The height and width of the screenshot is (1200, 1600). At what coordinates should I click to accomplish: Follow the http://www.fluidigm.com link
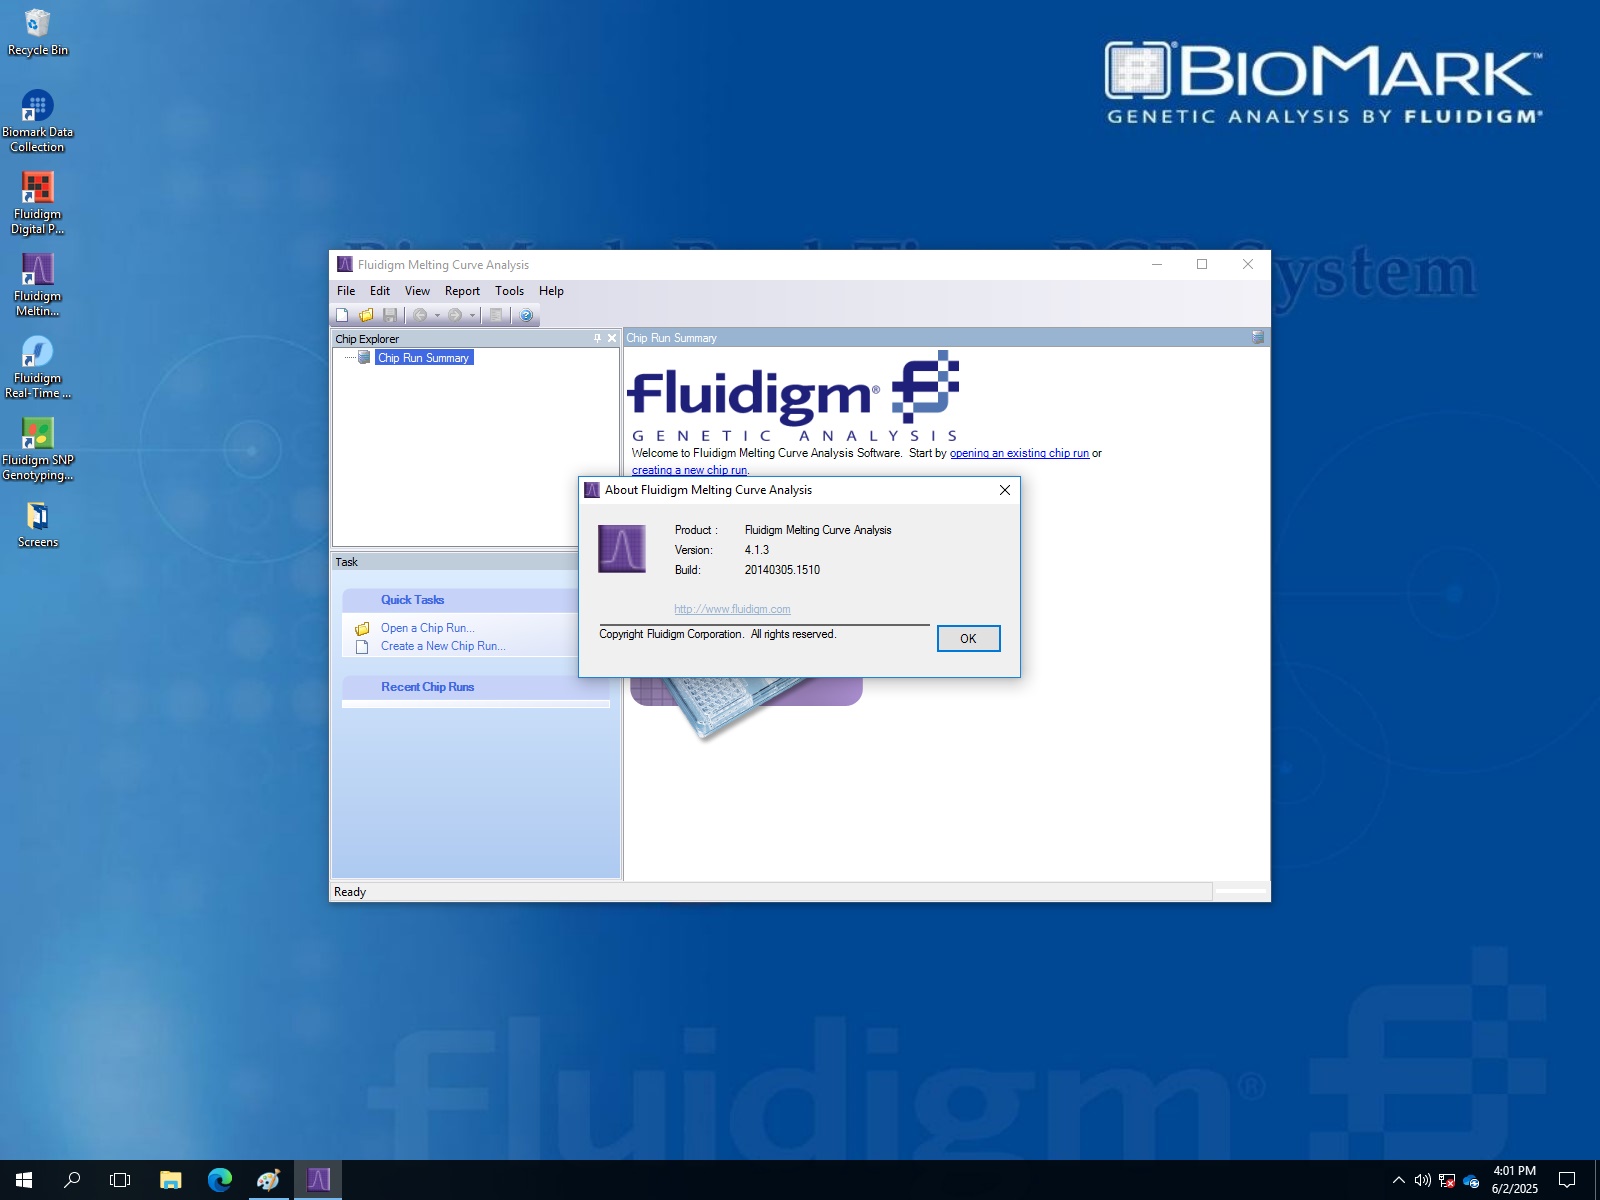point(732,609)
